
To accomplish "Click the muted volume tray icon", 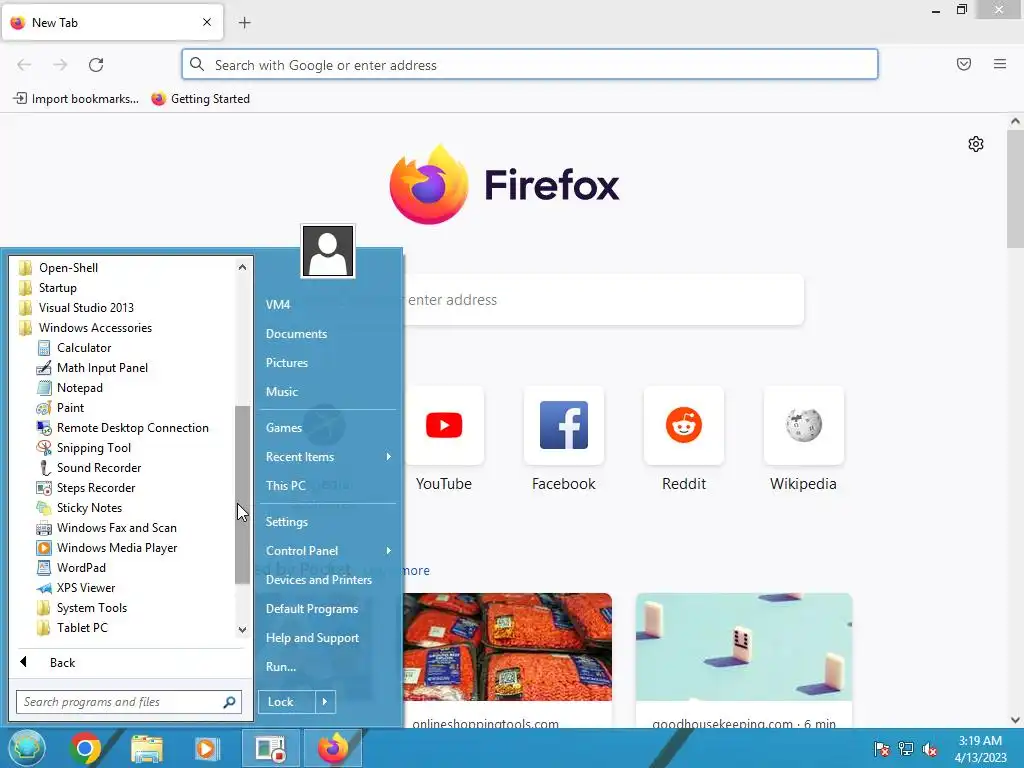I will click(930, 750).
